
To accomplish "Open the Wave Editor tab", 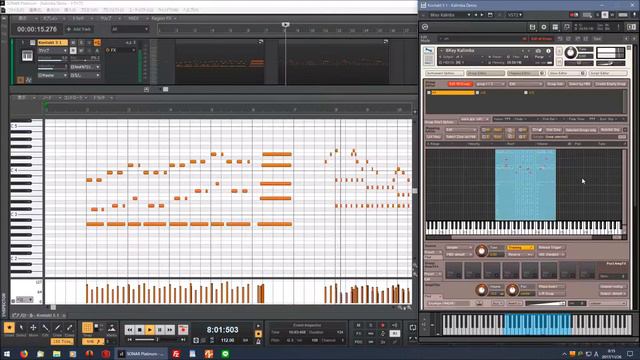I will [567, 73].
